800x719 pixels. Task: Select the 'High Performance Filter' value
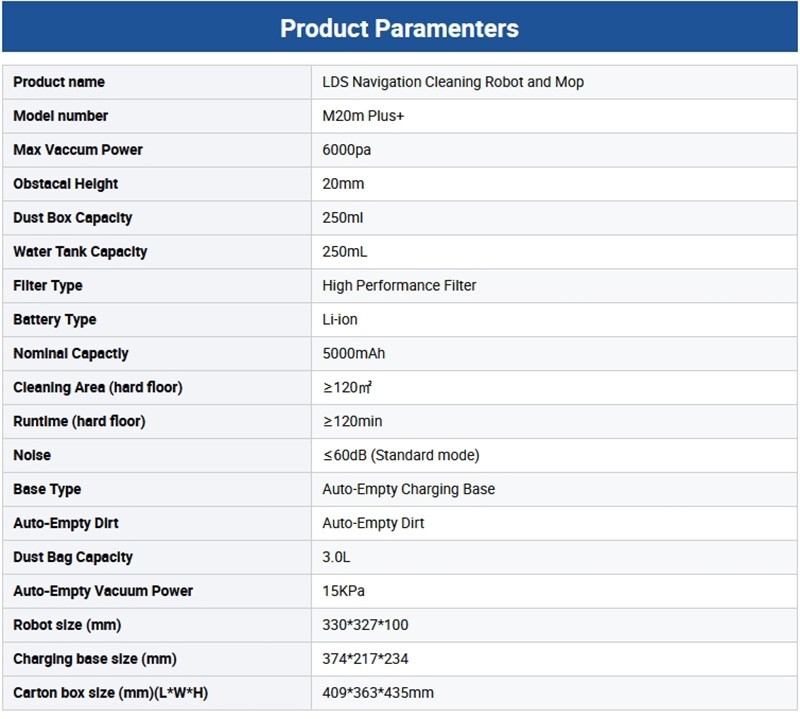399,286
